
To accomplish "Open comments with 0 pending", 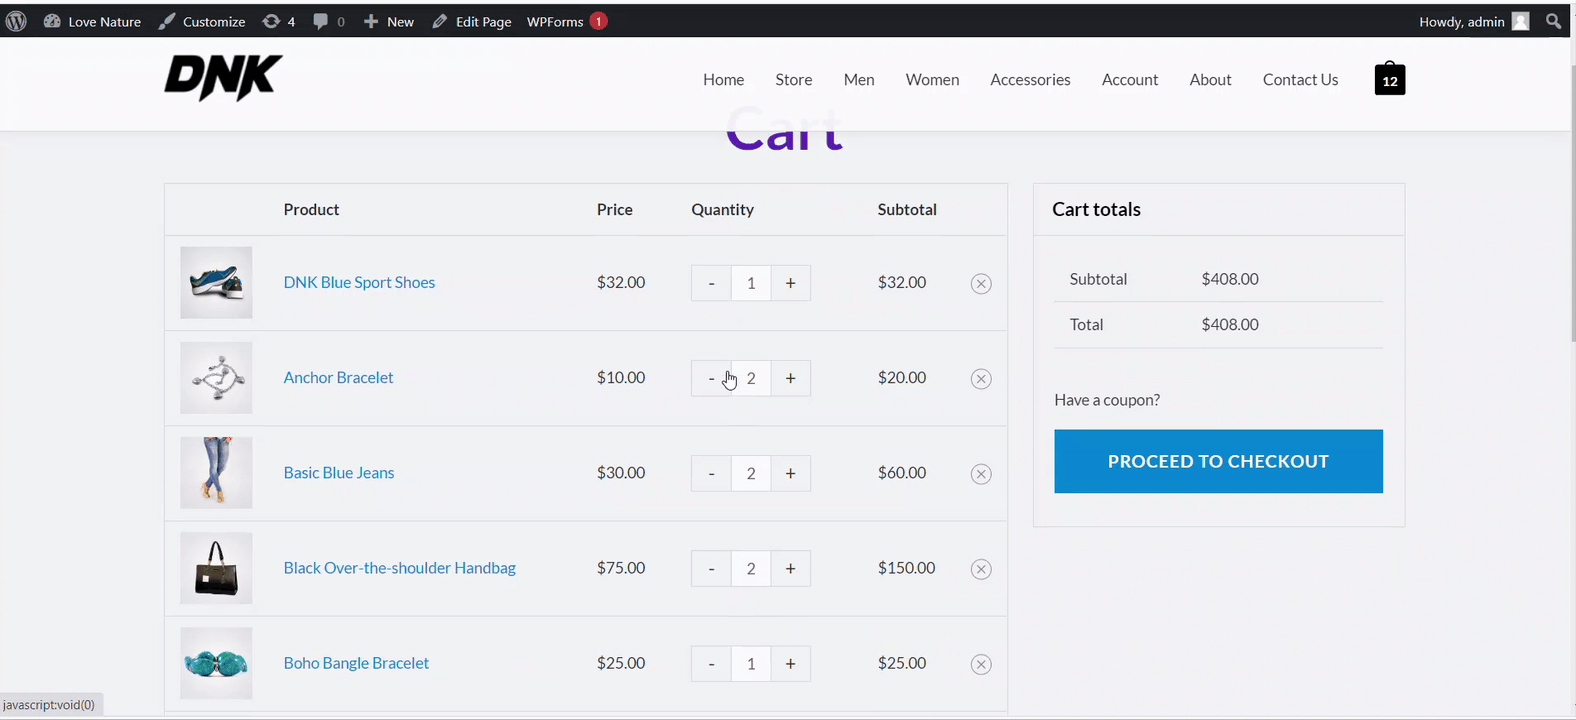I will tap(329, 21).
